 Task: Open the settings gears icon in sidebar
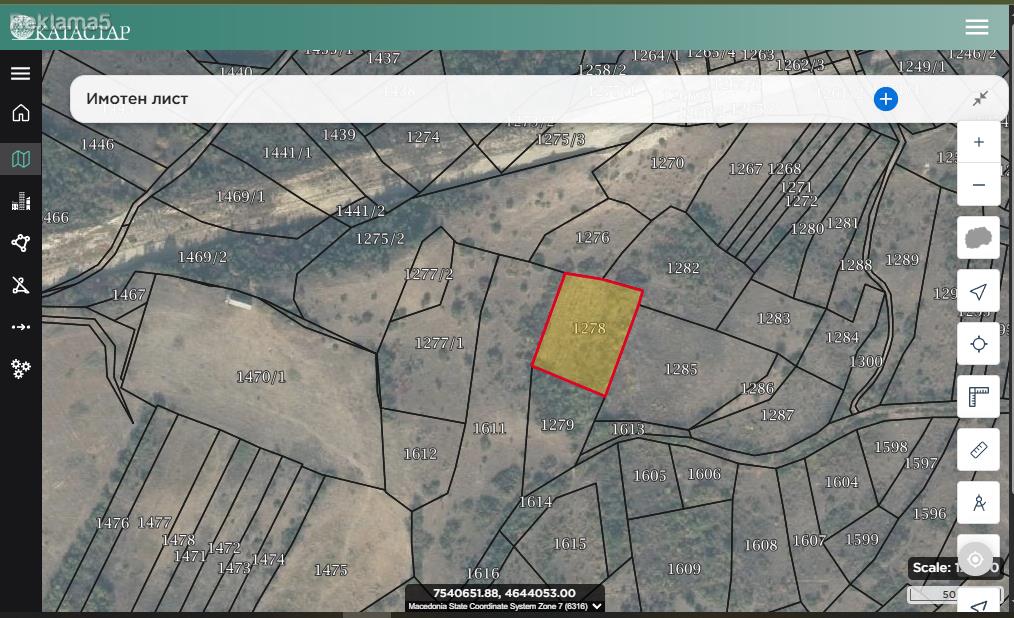click(21, 369)
